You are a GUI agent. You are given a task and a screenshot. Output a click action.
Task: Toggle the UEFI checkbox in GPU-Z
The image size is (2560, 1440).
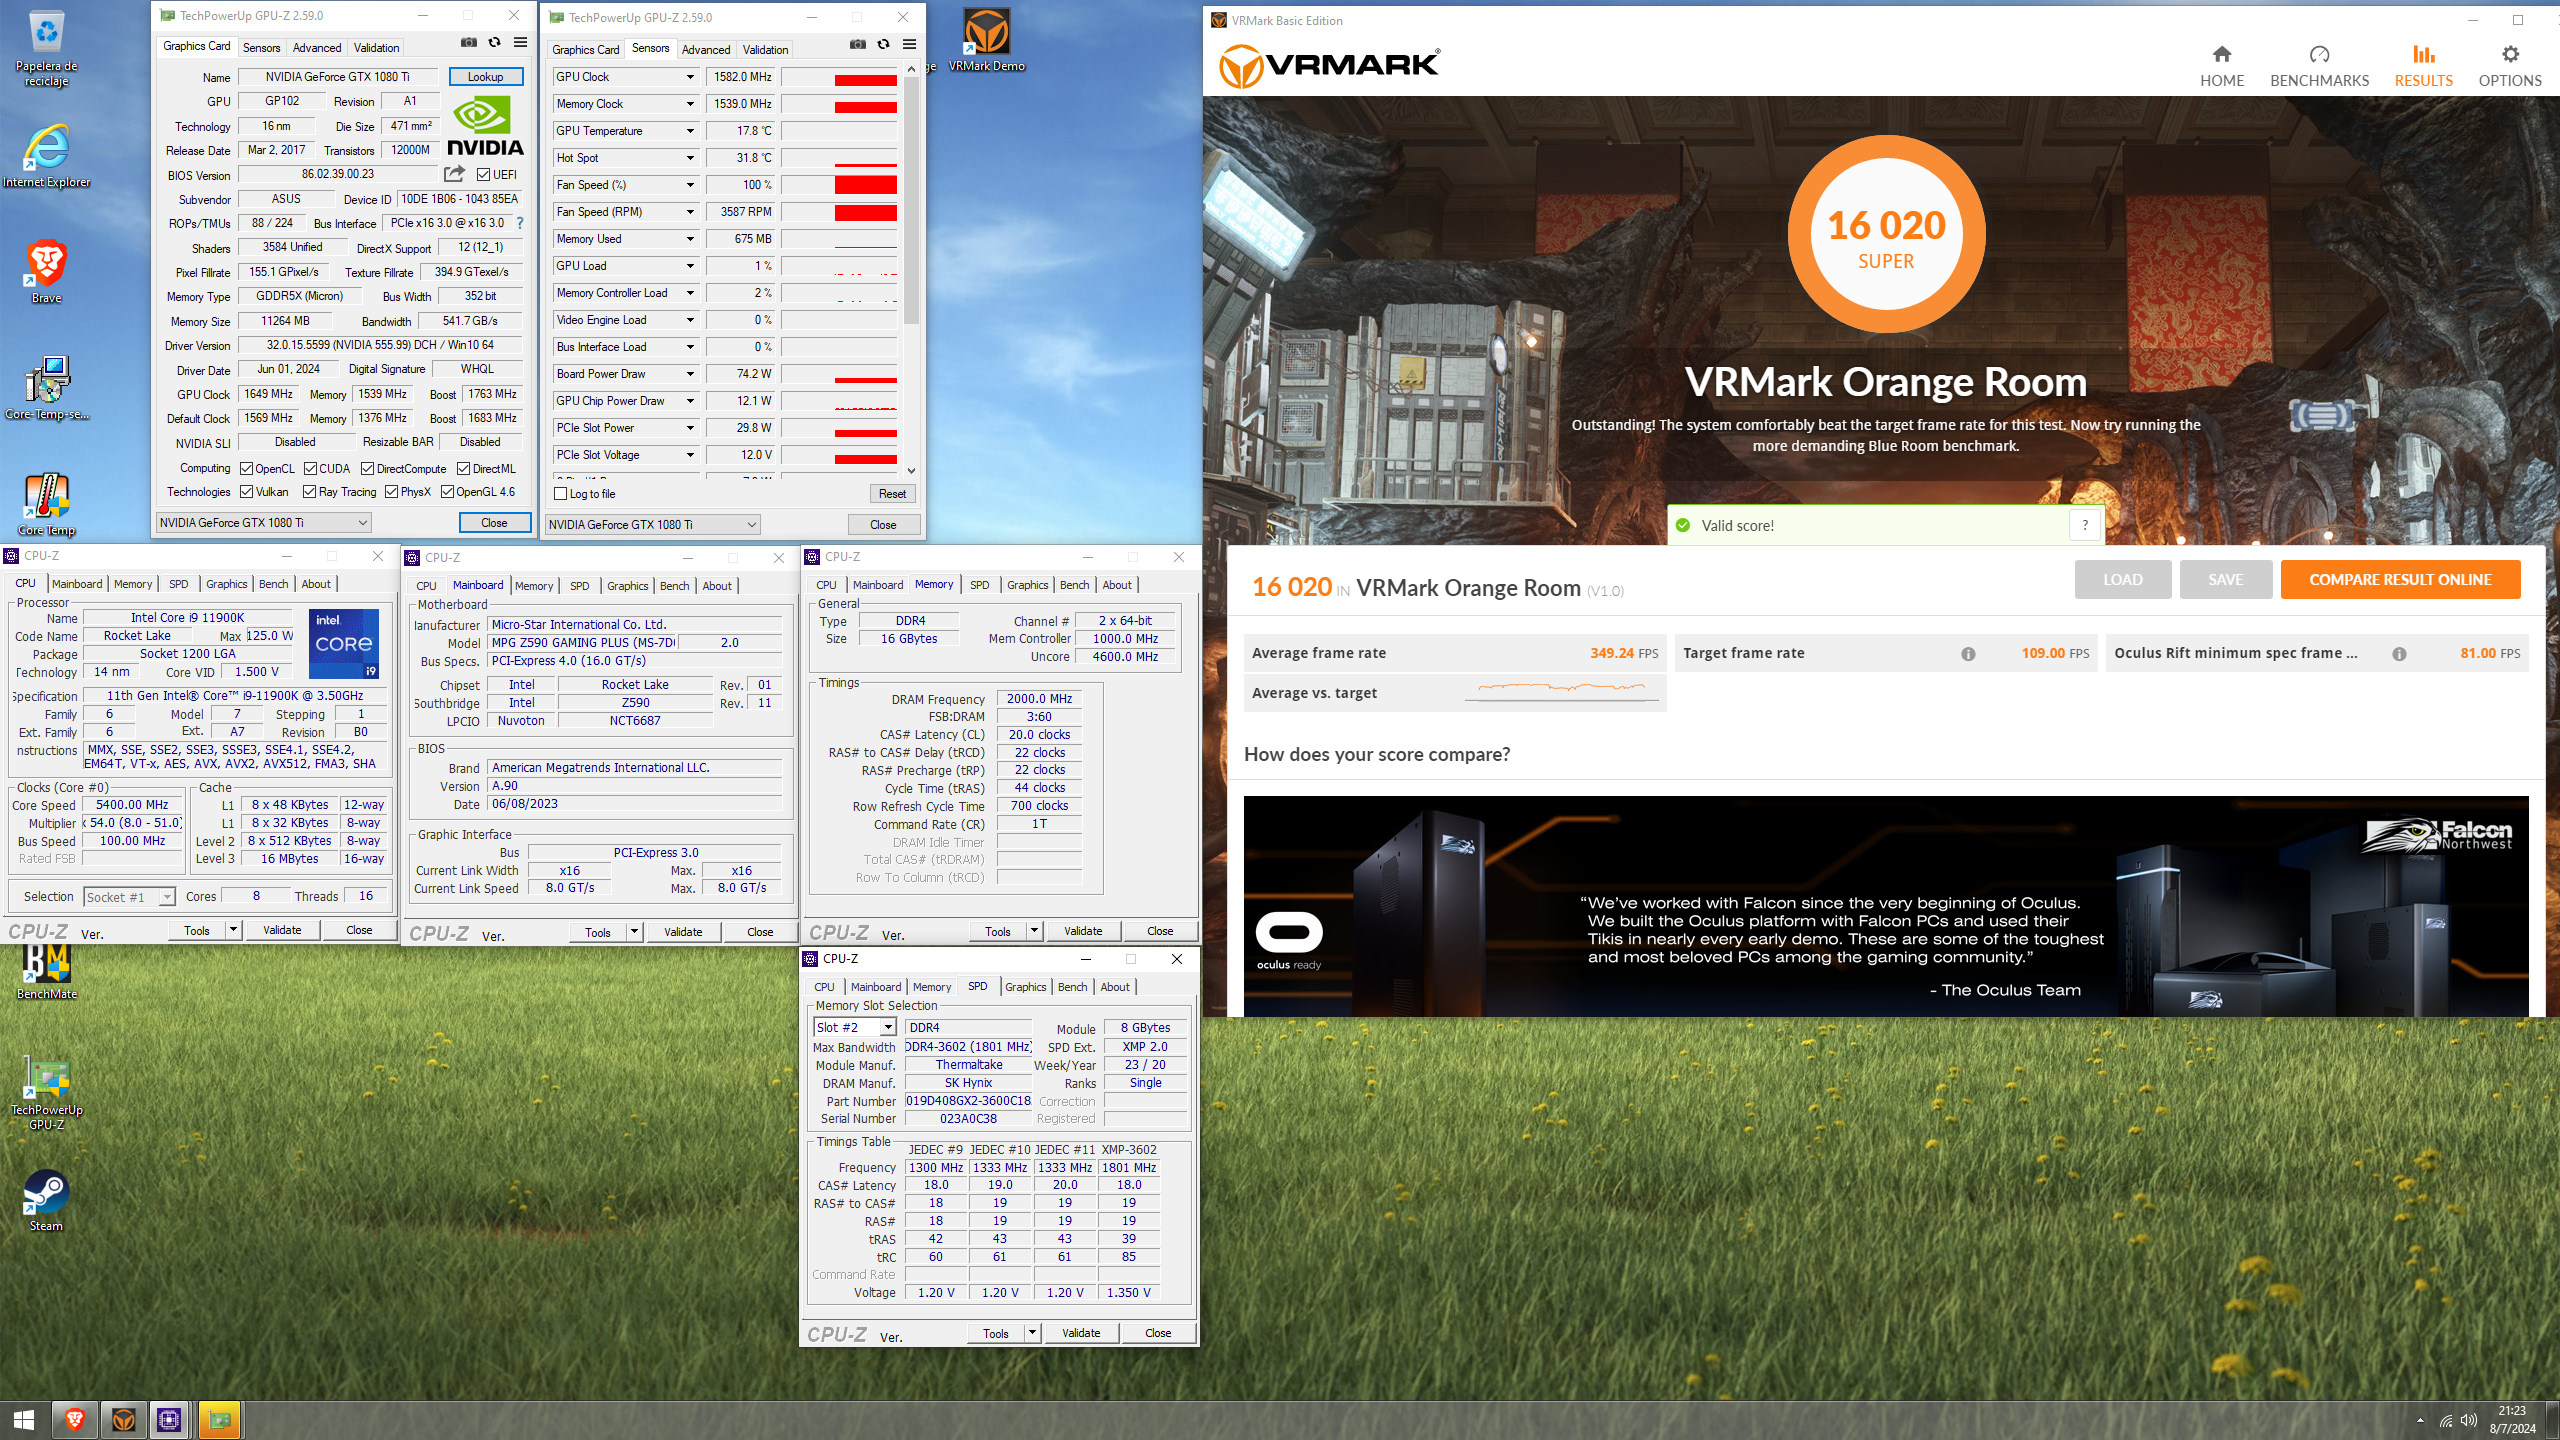coord(483,175)
